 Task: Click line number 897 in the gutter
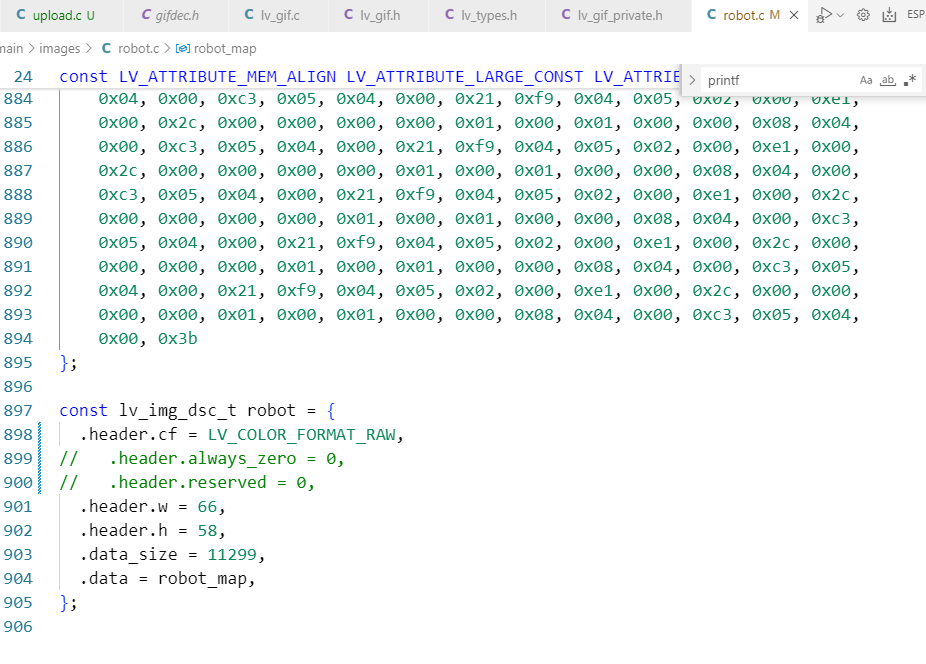(18, 410)
